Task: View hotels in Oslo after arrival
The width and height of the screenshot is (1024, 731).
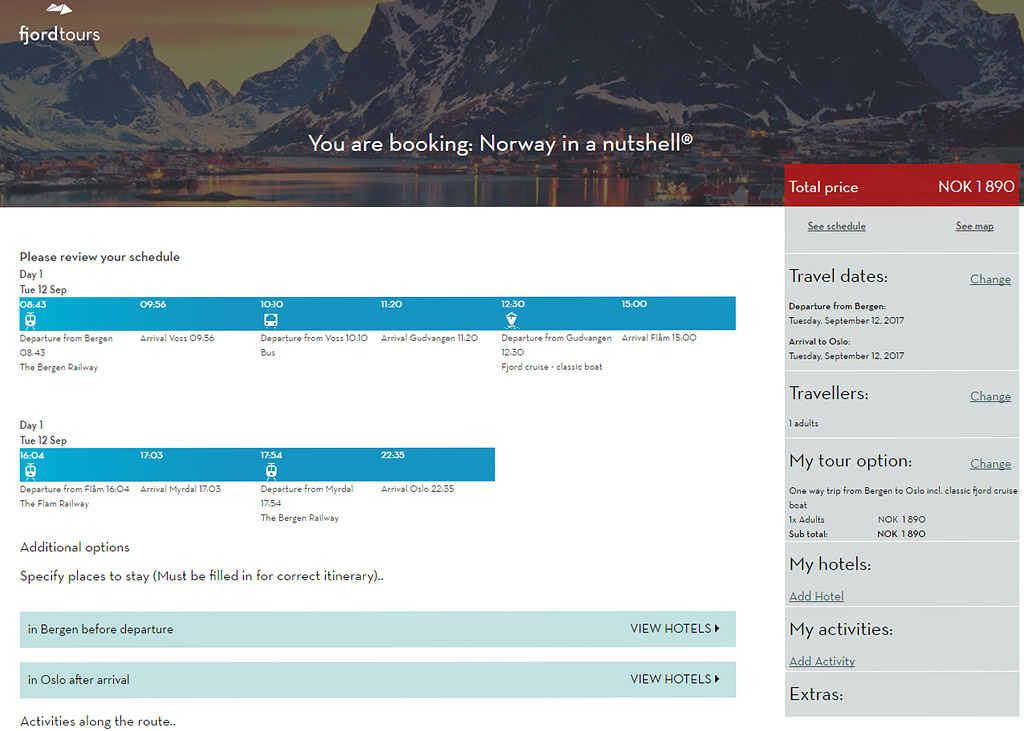Action: click(x=377, y=679)
